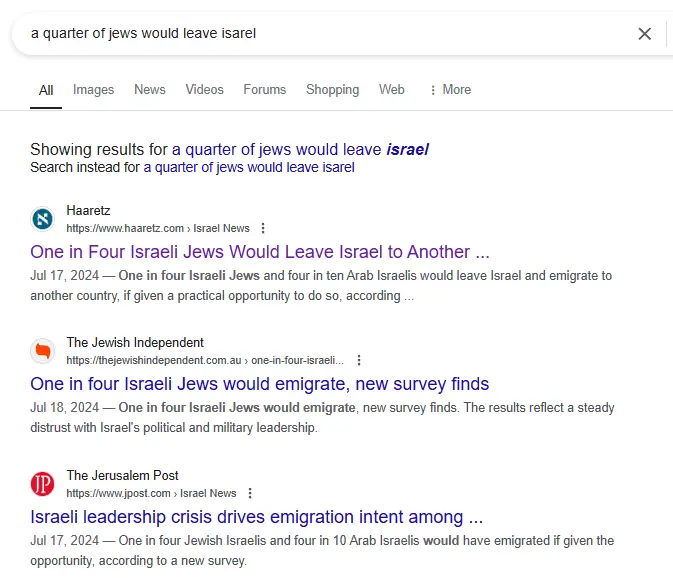Click the Haaretz site favicon
Screen dimensions: 673x578
point(42,219)
